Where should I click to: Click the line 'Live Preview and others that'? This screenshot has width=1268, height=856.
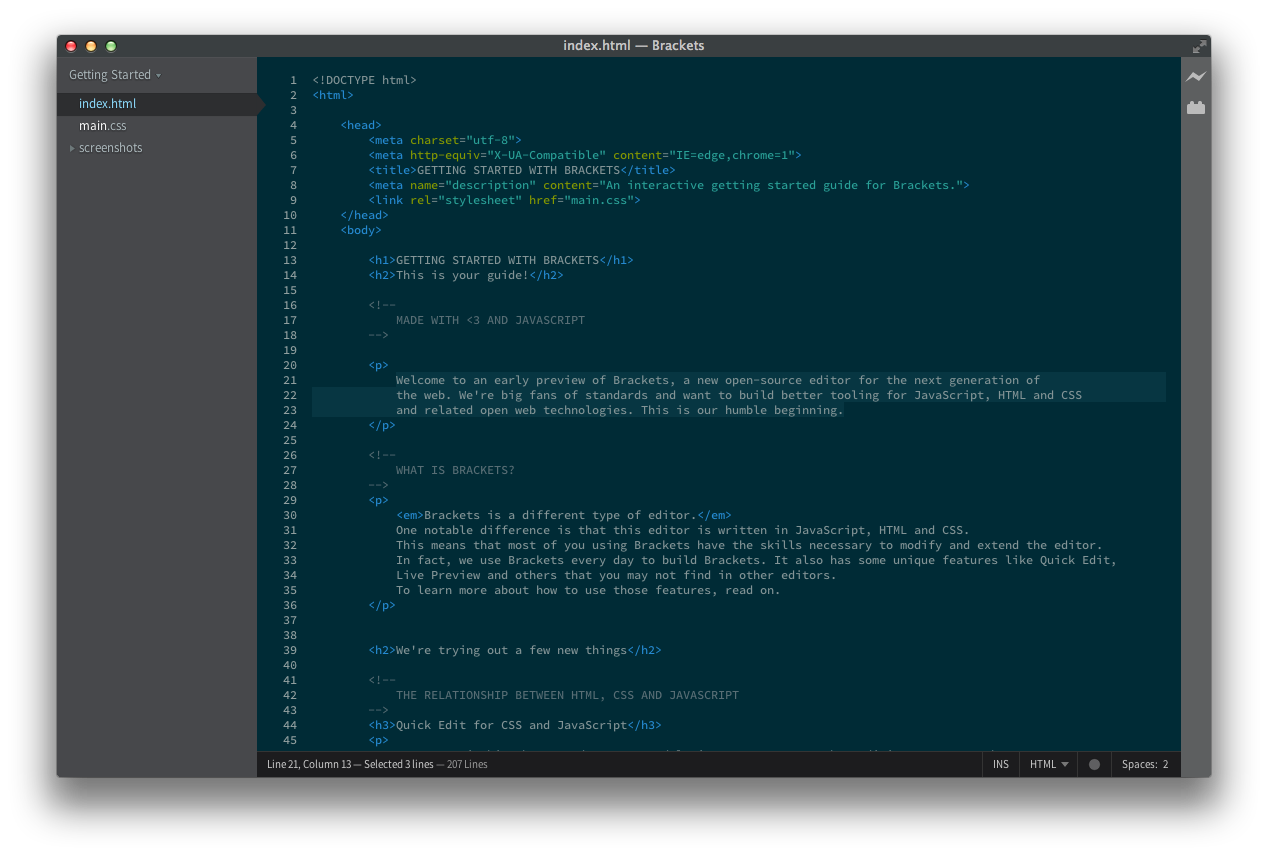click(x=616, y=575)
